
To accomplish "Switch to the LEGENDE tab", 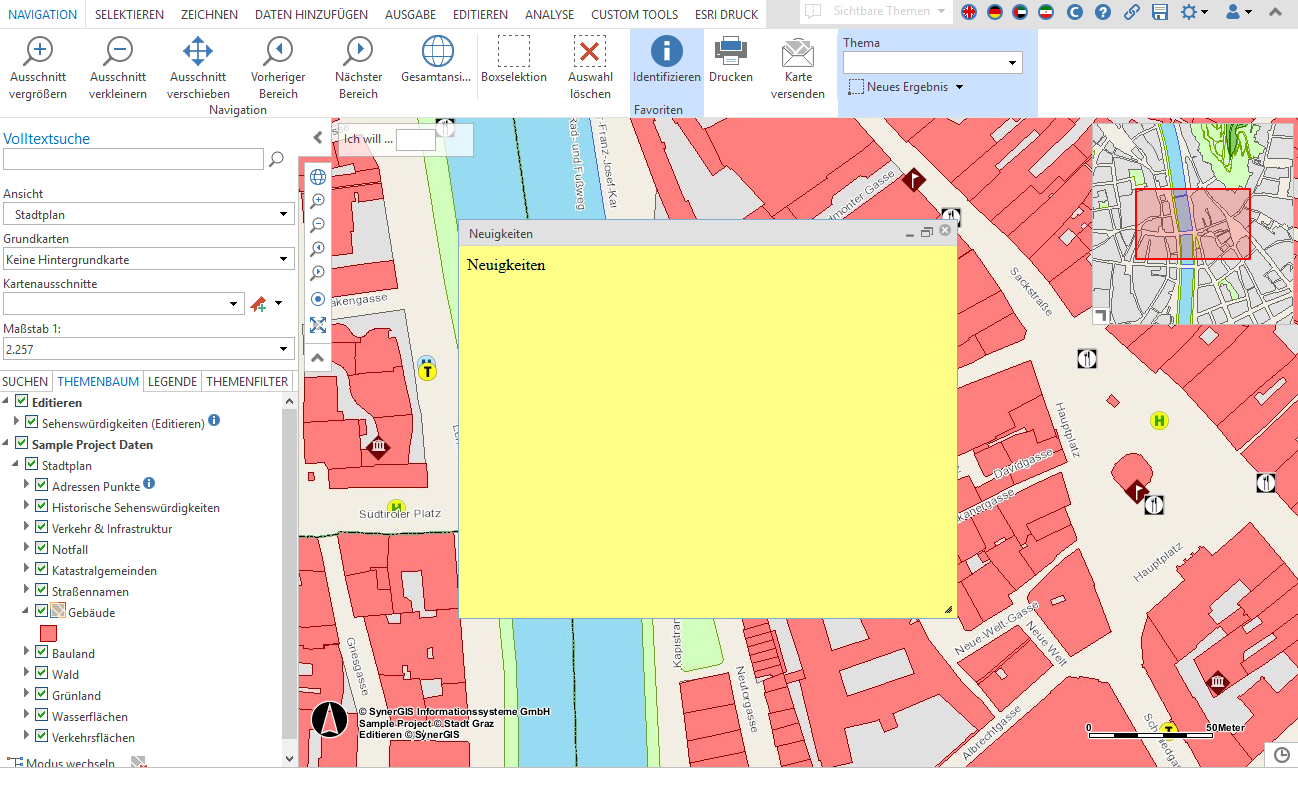I will (172, 381).
